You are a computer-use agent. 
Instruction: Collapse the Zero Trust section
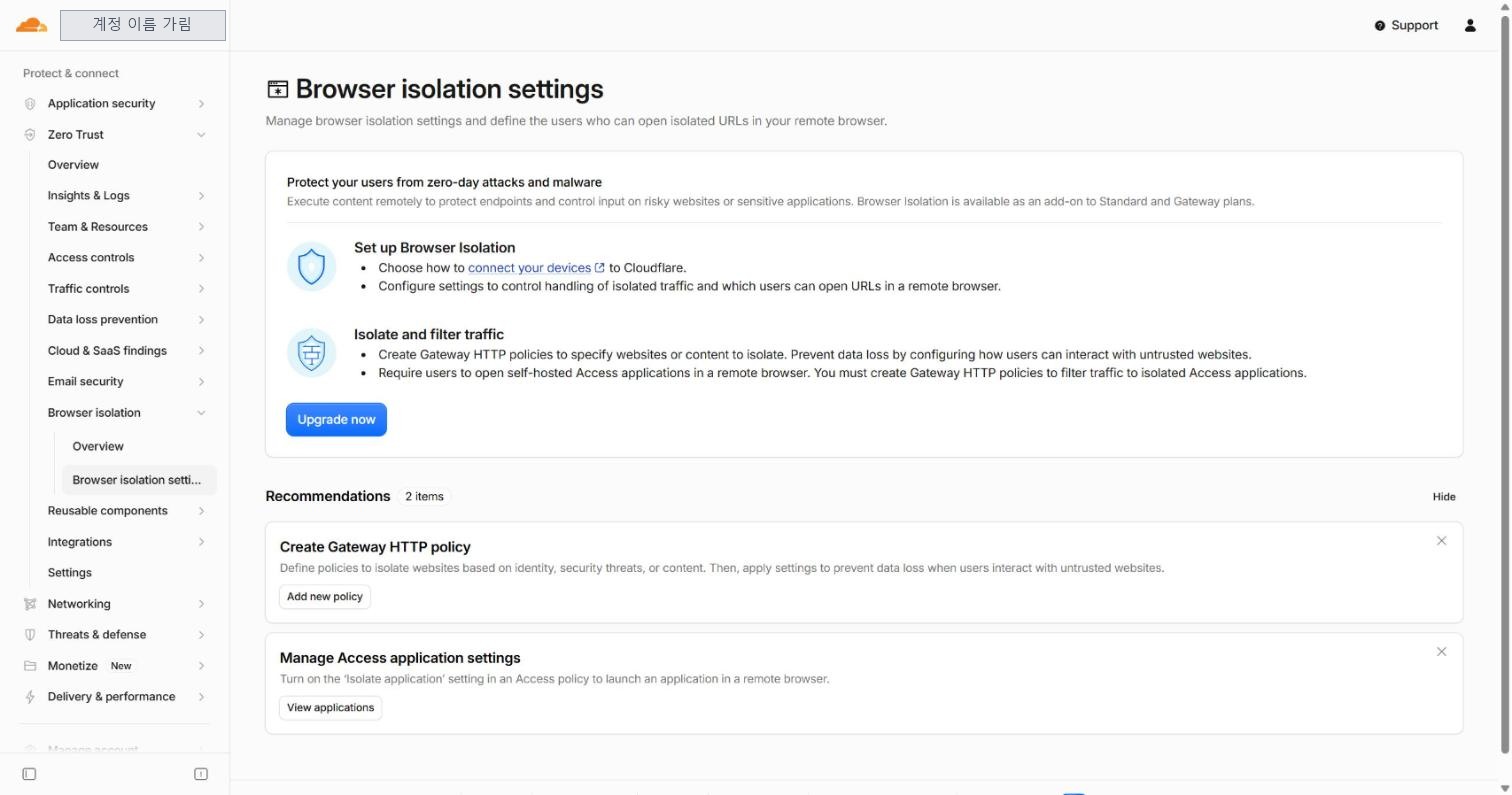tap(201, 135)
